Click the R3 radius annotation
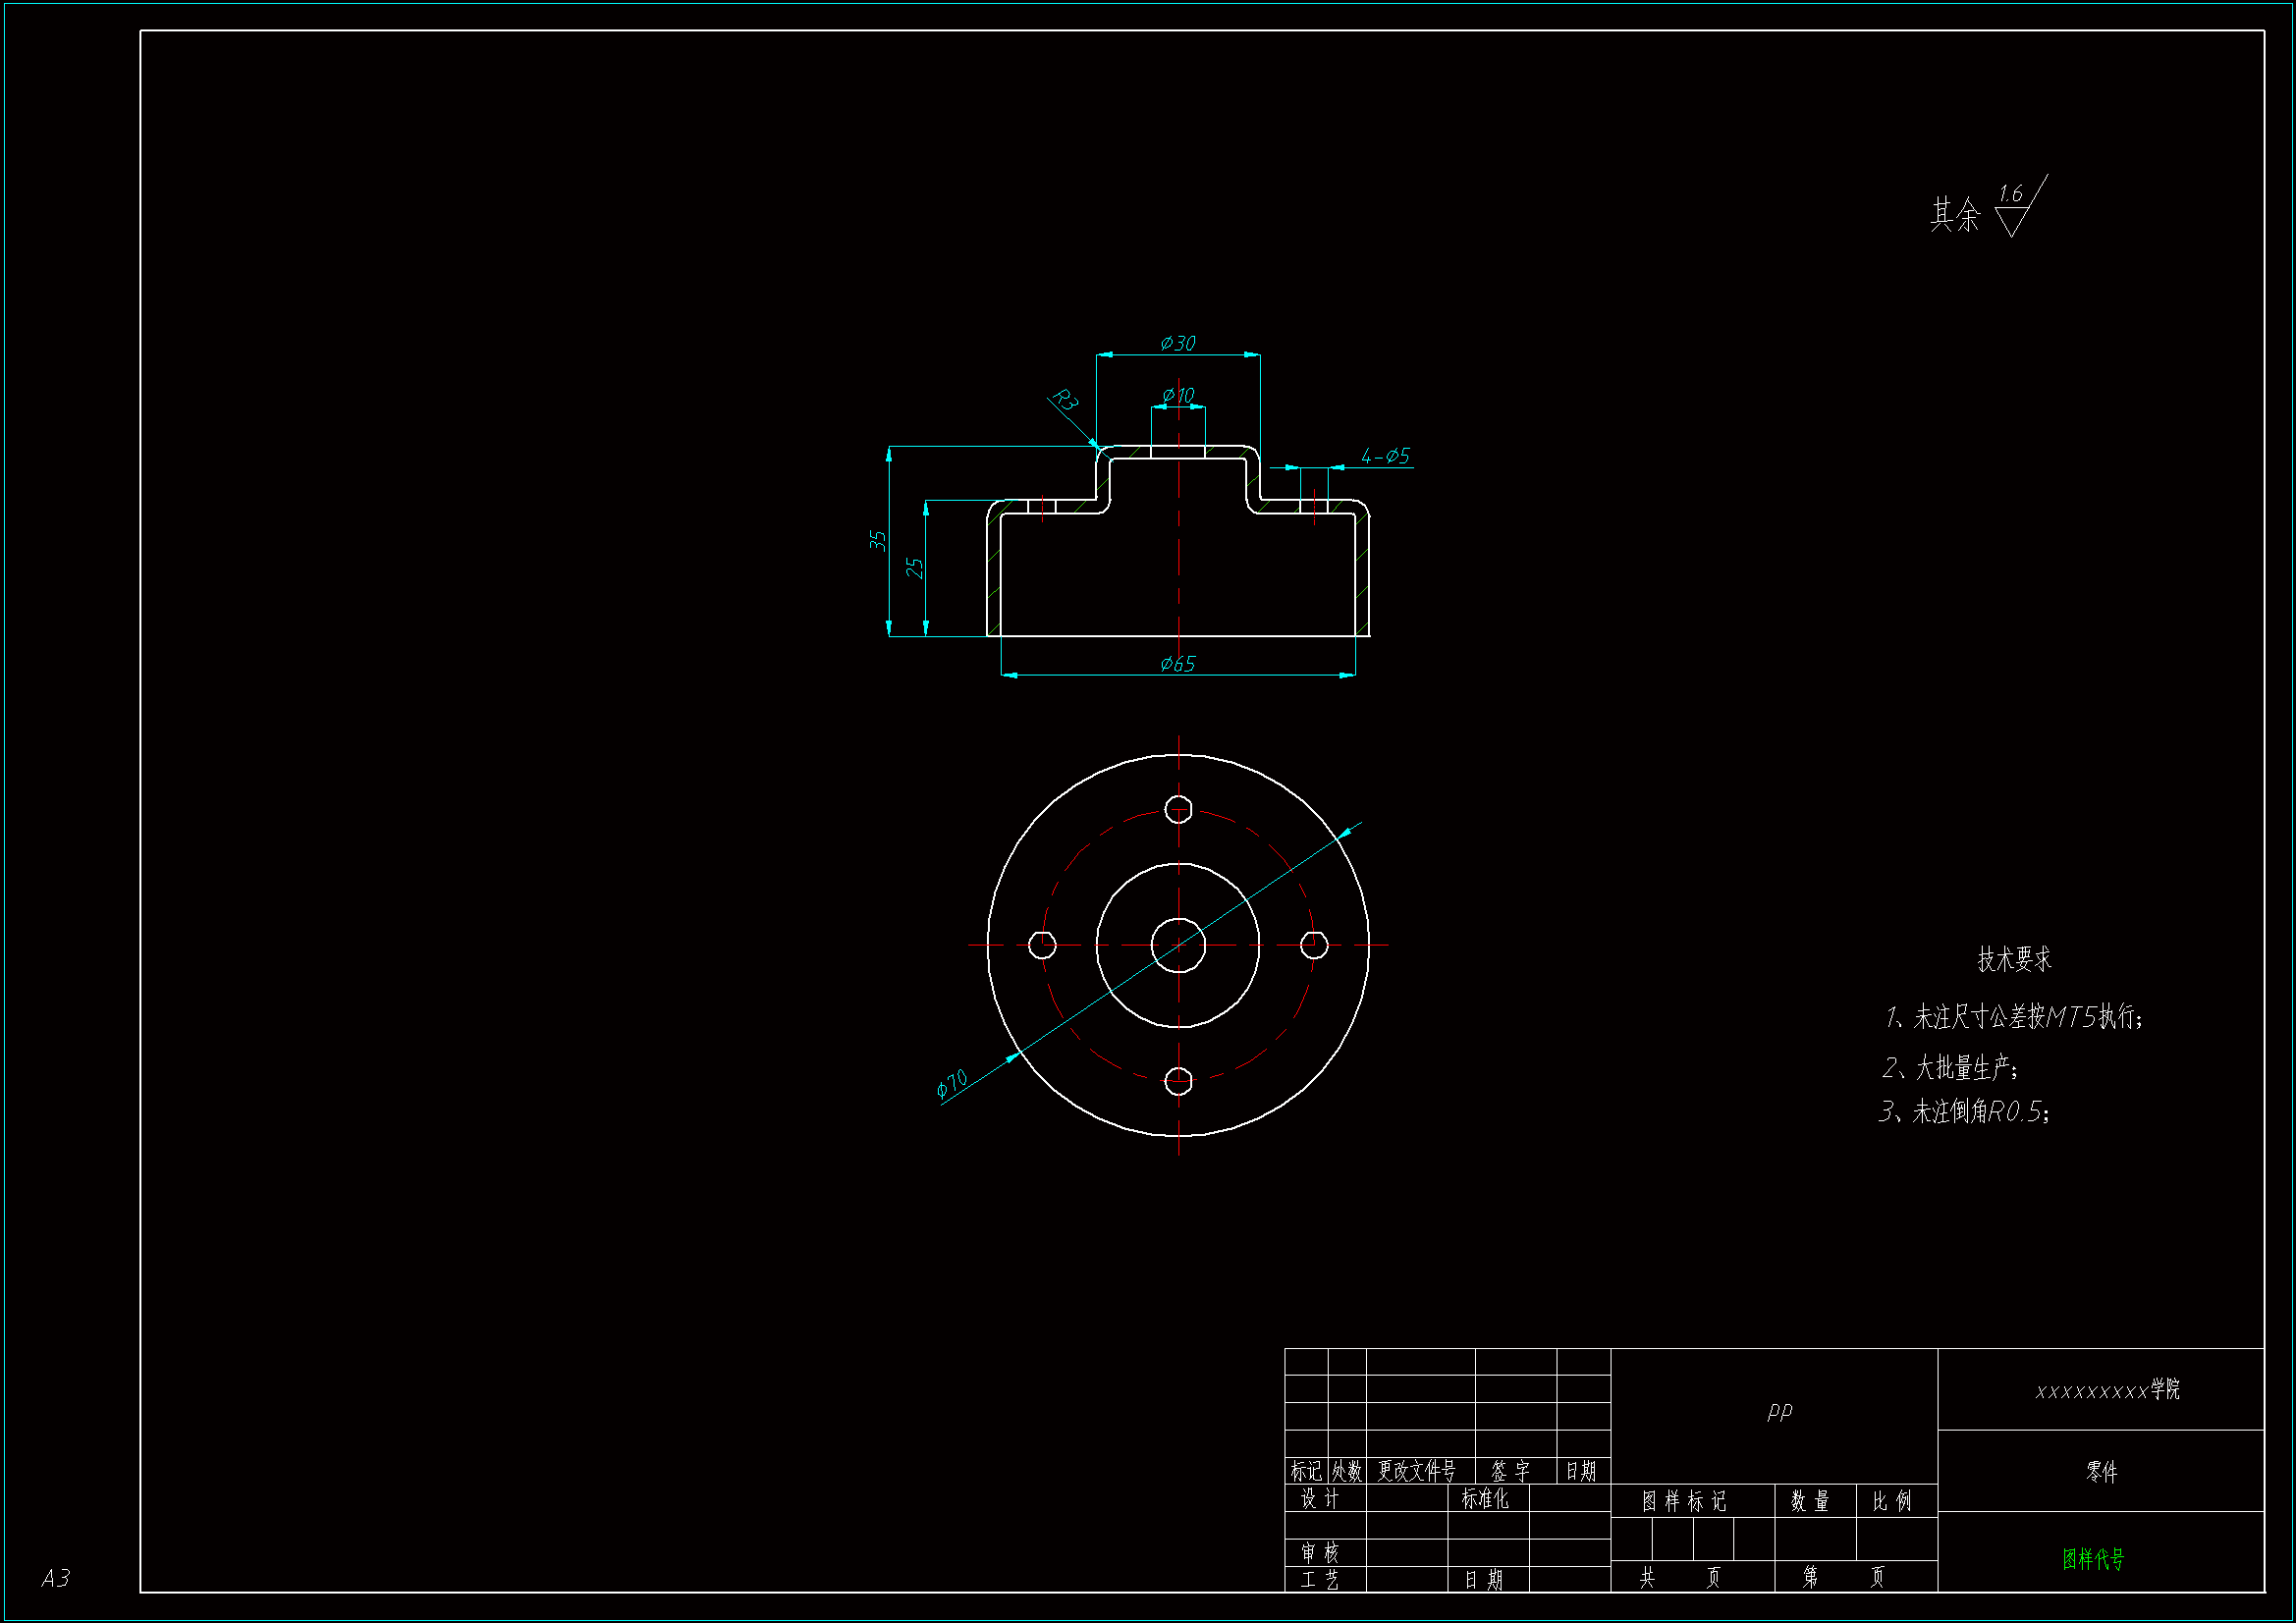The image size is (2296, 1623). [1065, 401]
